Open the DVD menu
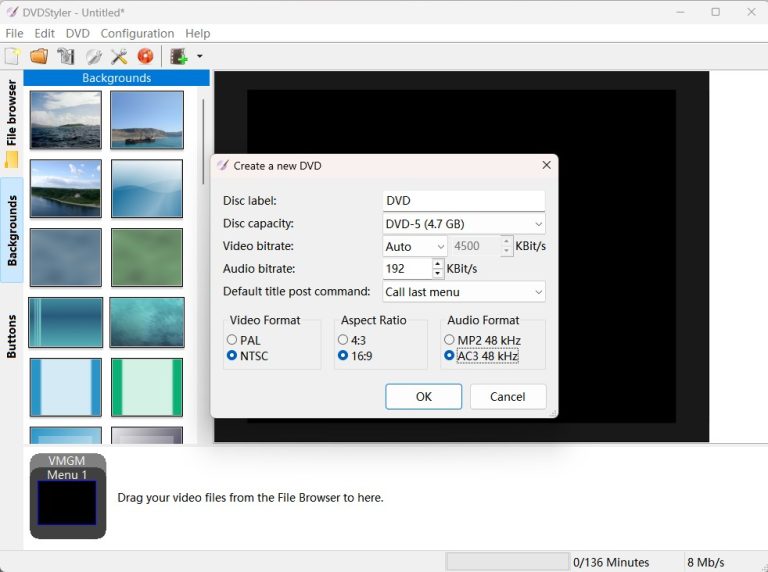Screen dimensions: 768x572 coord(78,33)
